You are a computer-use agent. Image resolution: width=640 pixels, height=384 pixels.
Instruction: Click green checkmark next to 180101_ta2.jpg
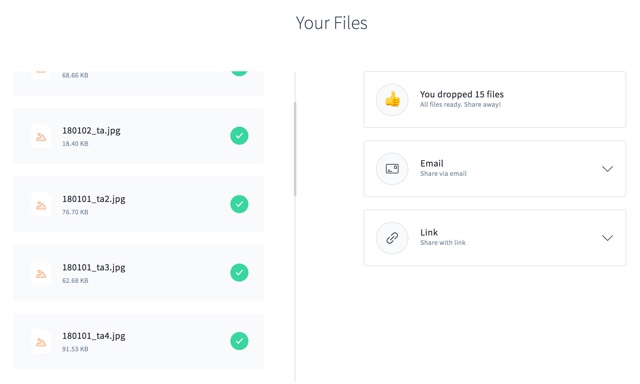[x=239, y=204]
